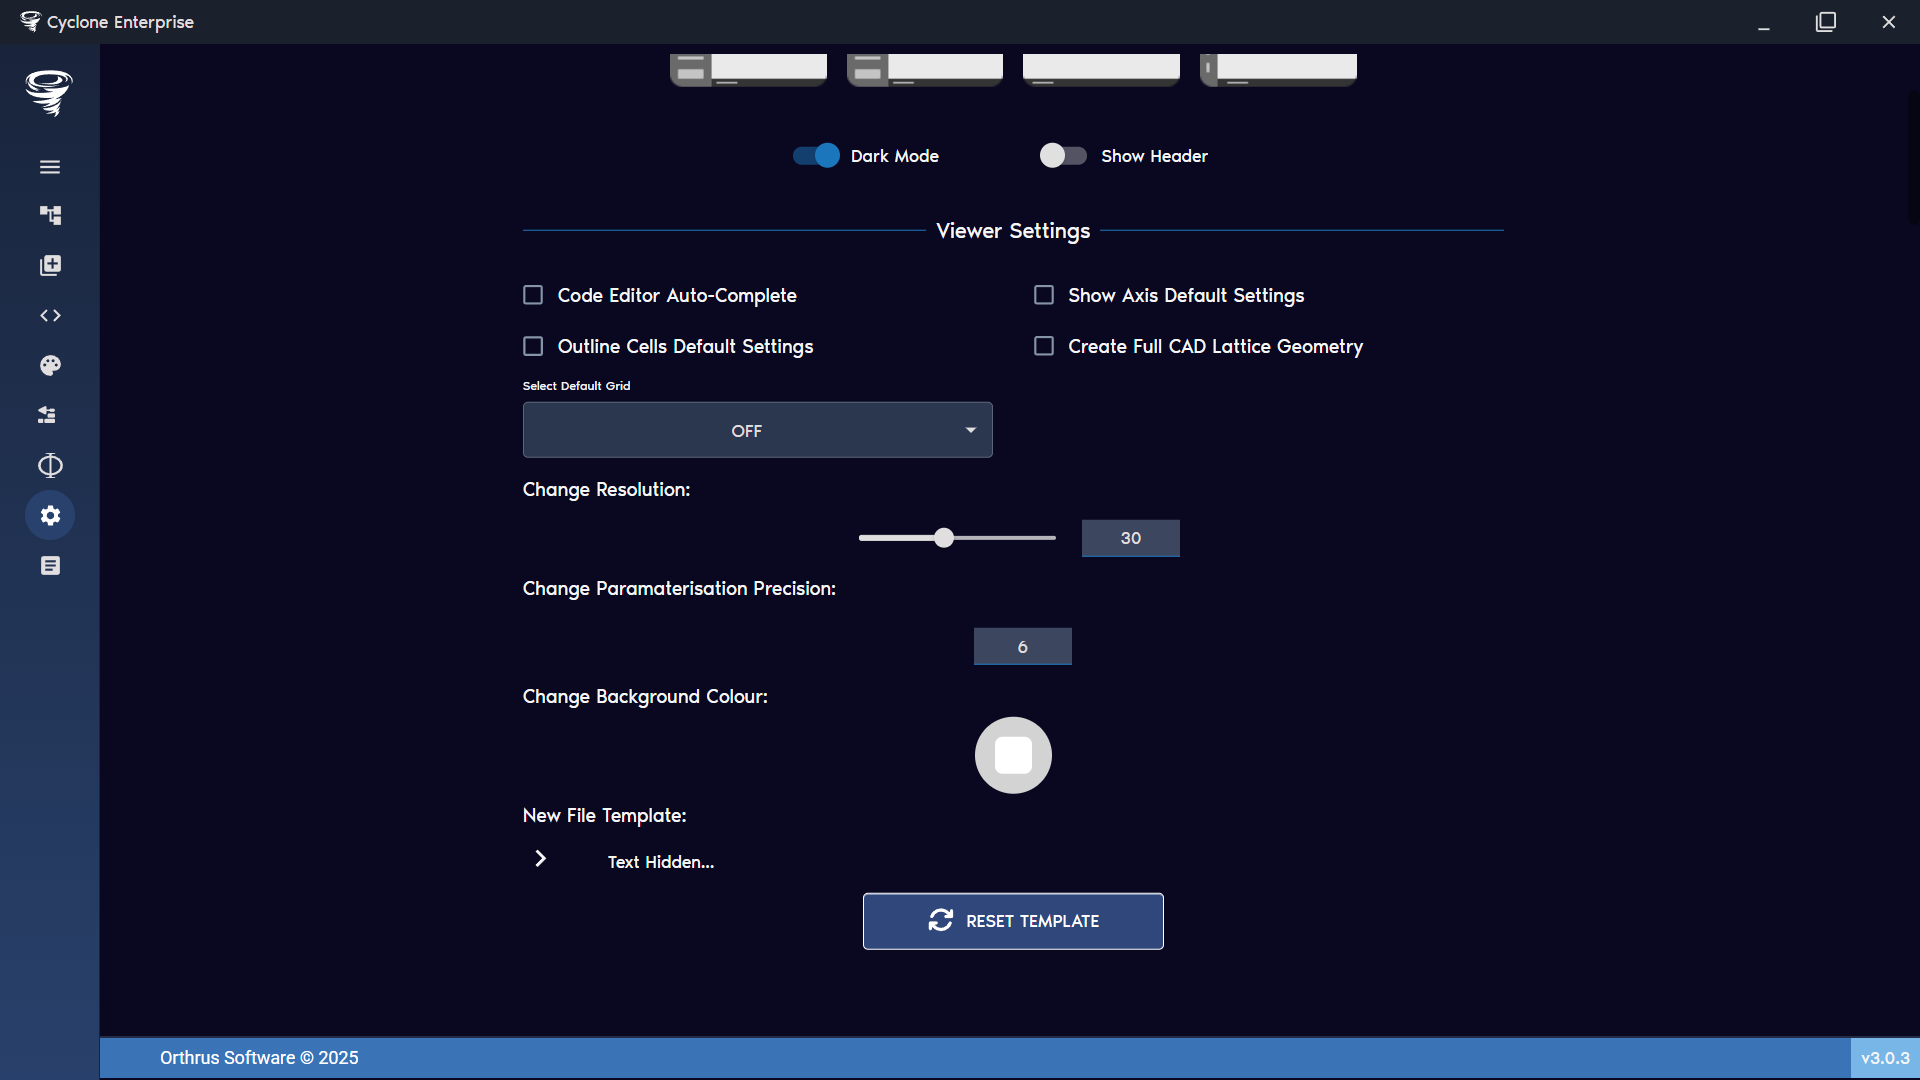Select the sliders/preferences icon in sidebar
This screenshot has width=1920, height=1080.
pyautogui.click(x=47, y=415)
